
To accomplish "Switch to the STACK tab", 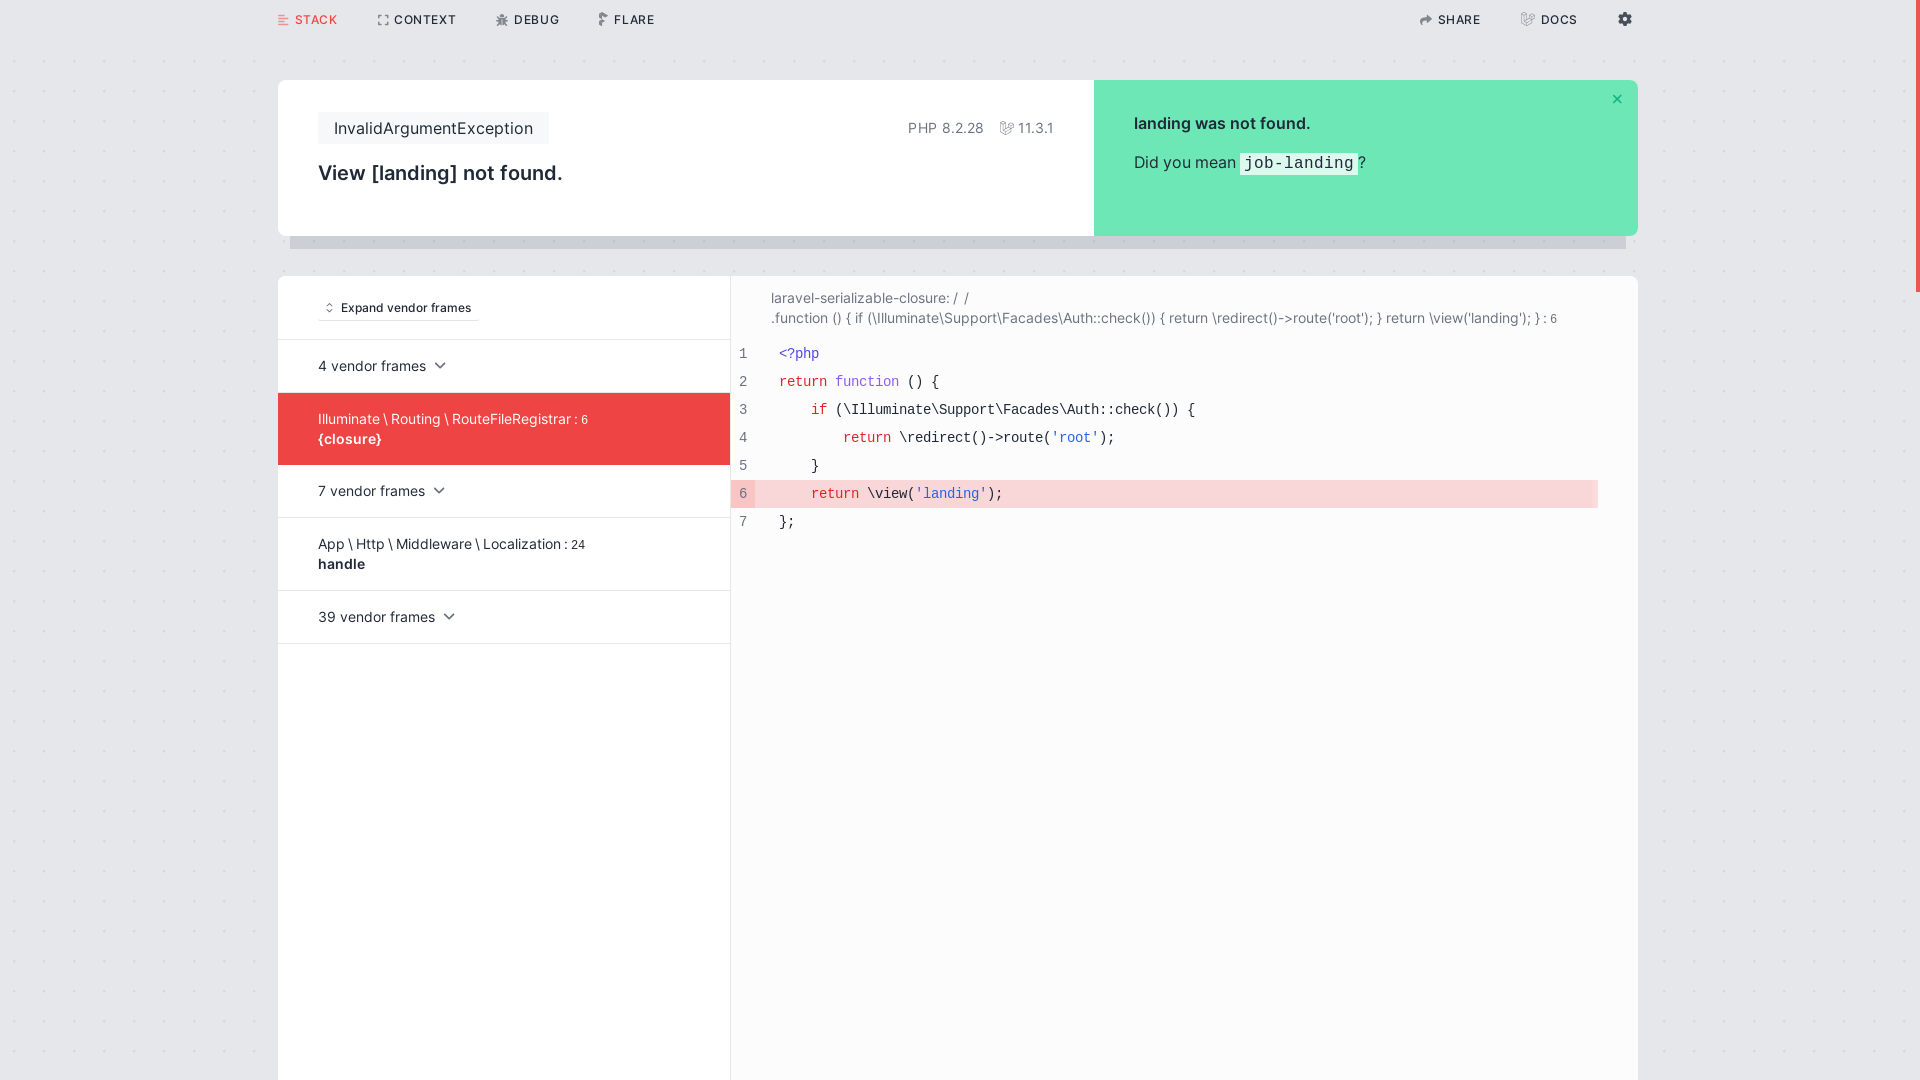I will 308,20.
